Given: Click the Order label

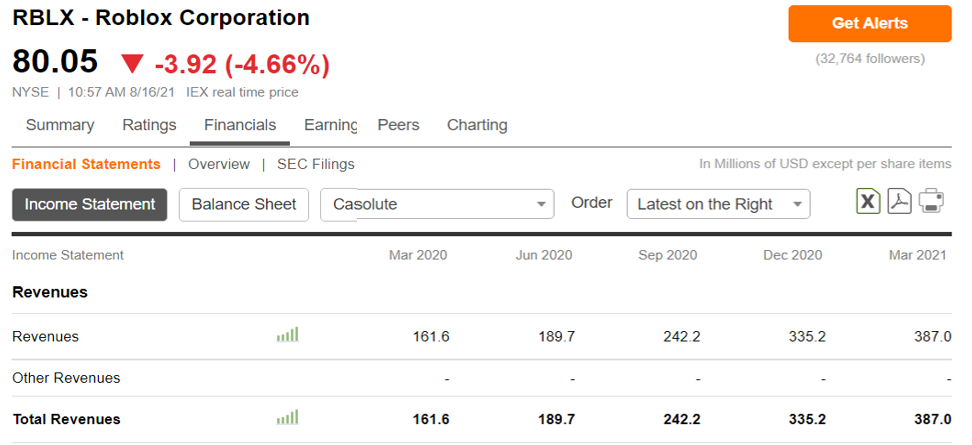Looking at the screenshot, I should pos(592,203).
